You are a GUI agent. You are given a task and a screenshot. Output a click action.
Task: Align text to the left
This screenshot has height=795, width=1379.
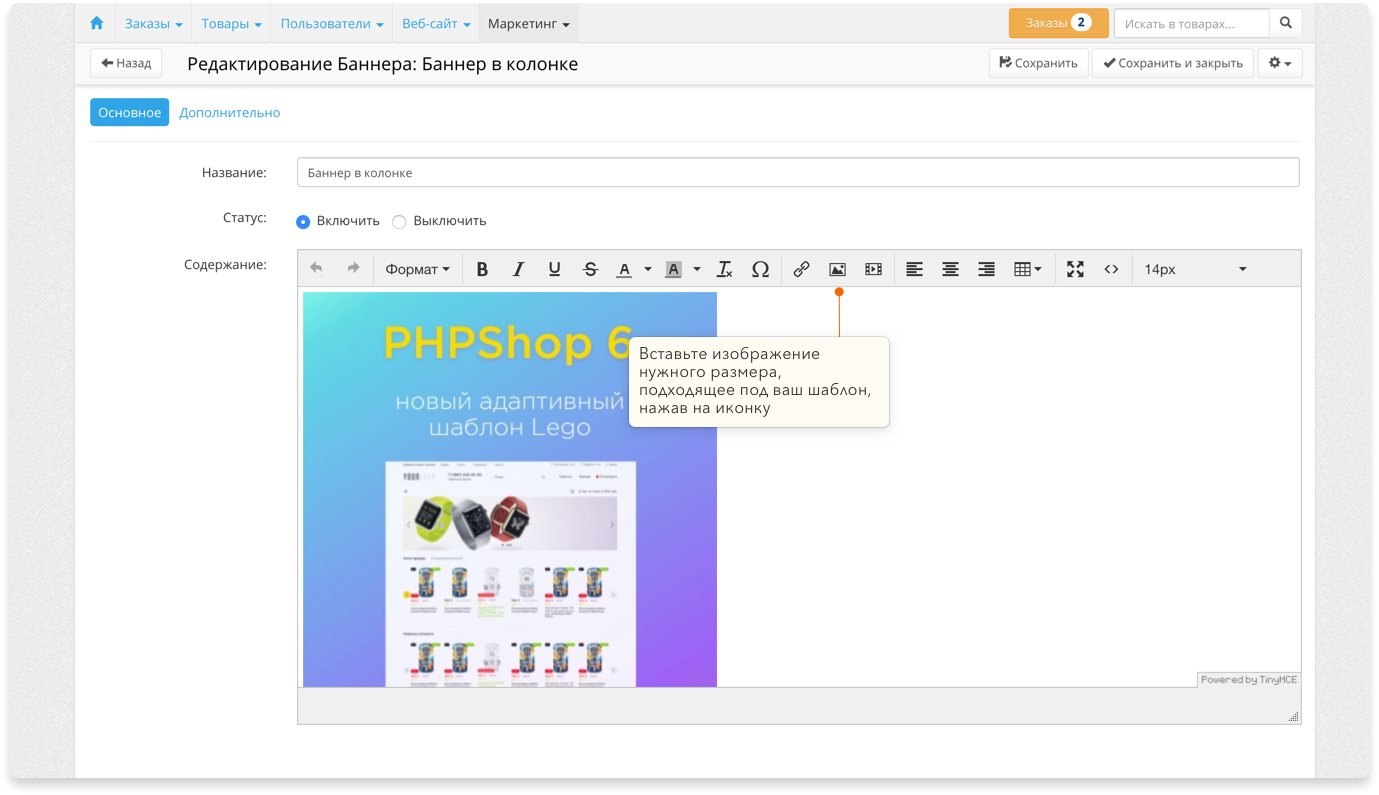pyautogui.click(x=914, y=269)
